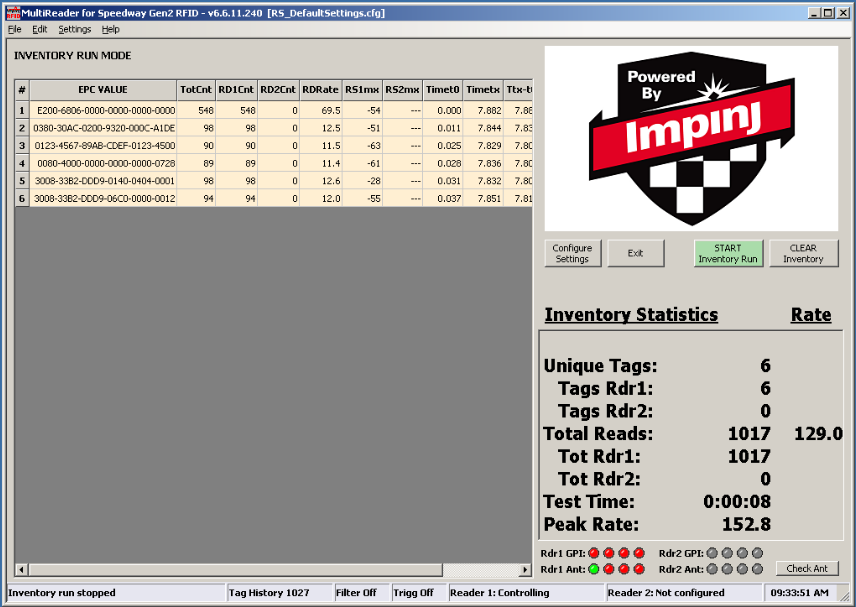Click the last red Rdr1 Ant indicator

[x=639, y=569]
